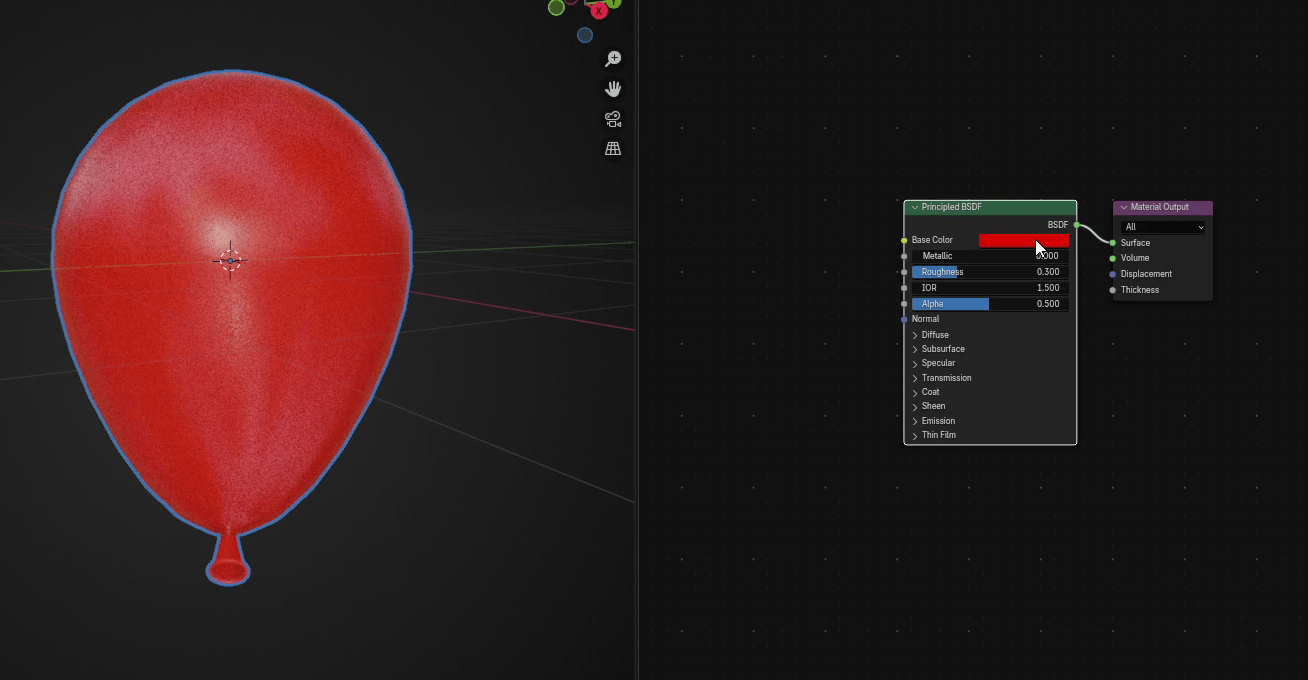
Task: Click the Roughness slider
Action: coord(988,272)
